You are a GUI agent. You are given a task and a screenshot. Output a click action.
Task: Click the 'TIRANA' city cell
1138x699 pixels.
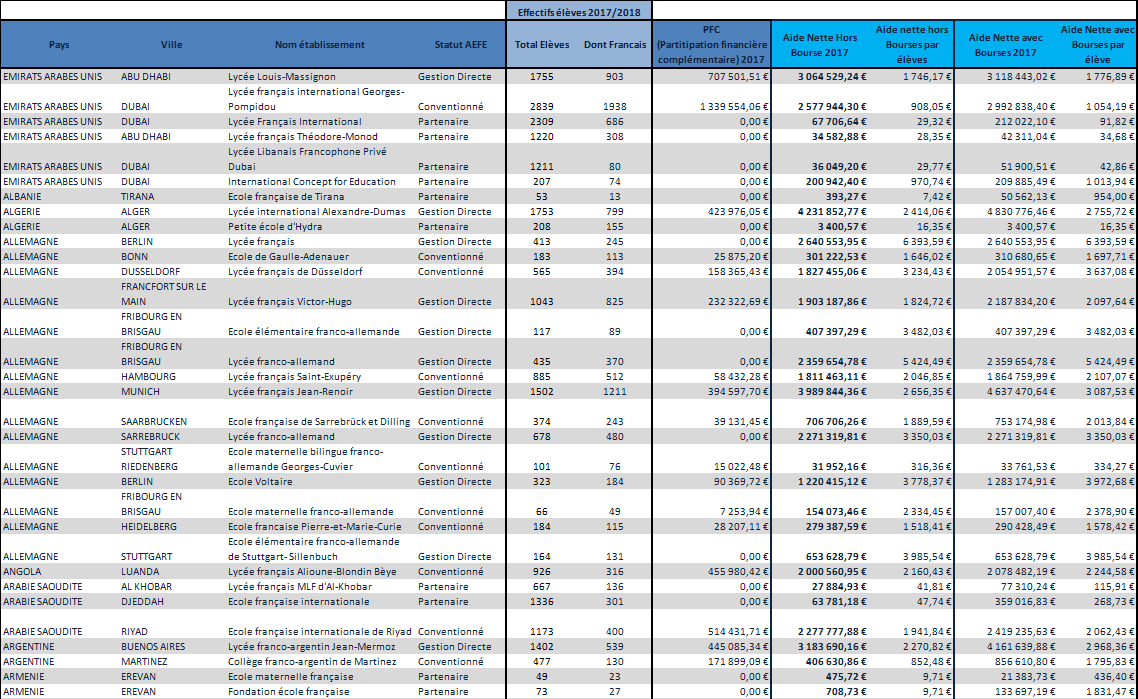(x=141, y=197)
